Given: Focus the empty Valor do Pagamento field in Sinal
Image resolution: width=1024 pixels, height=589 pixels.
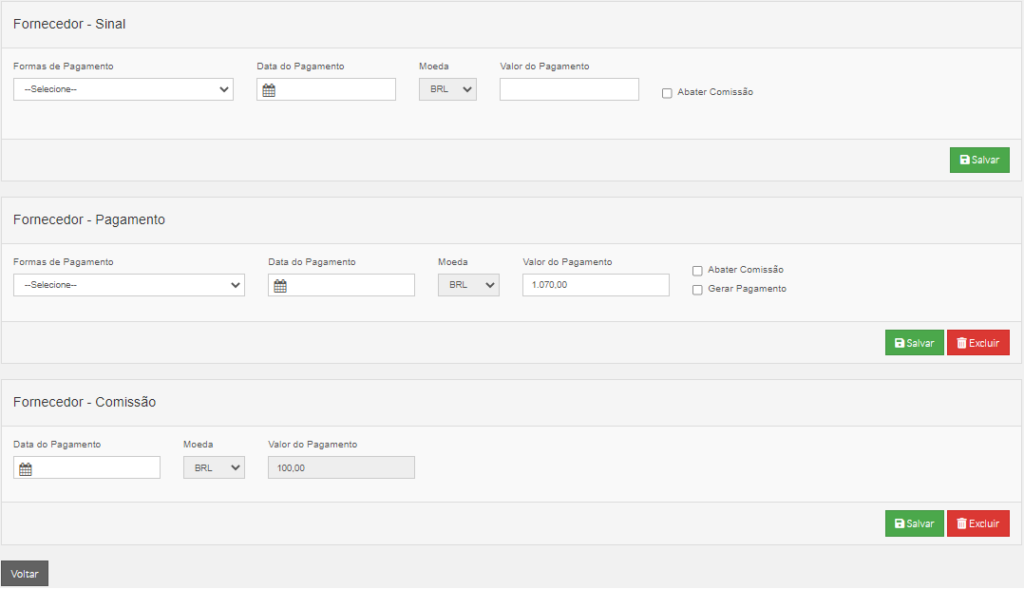Looking at the screenshot, I should point(569,89).
